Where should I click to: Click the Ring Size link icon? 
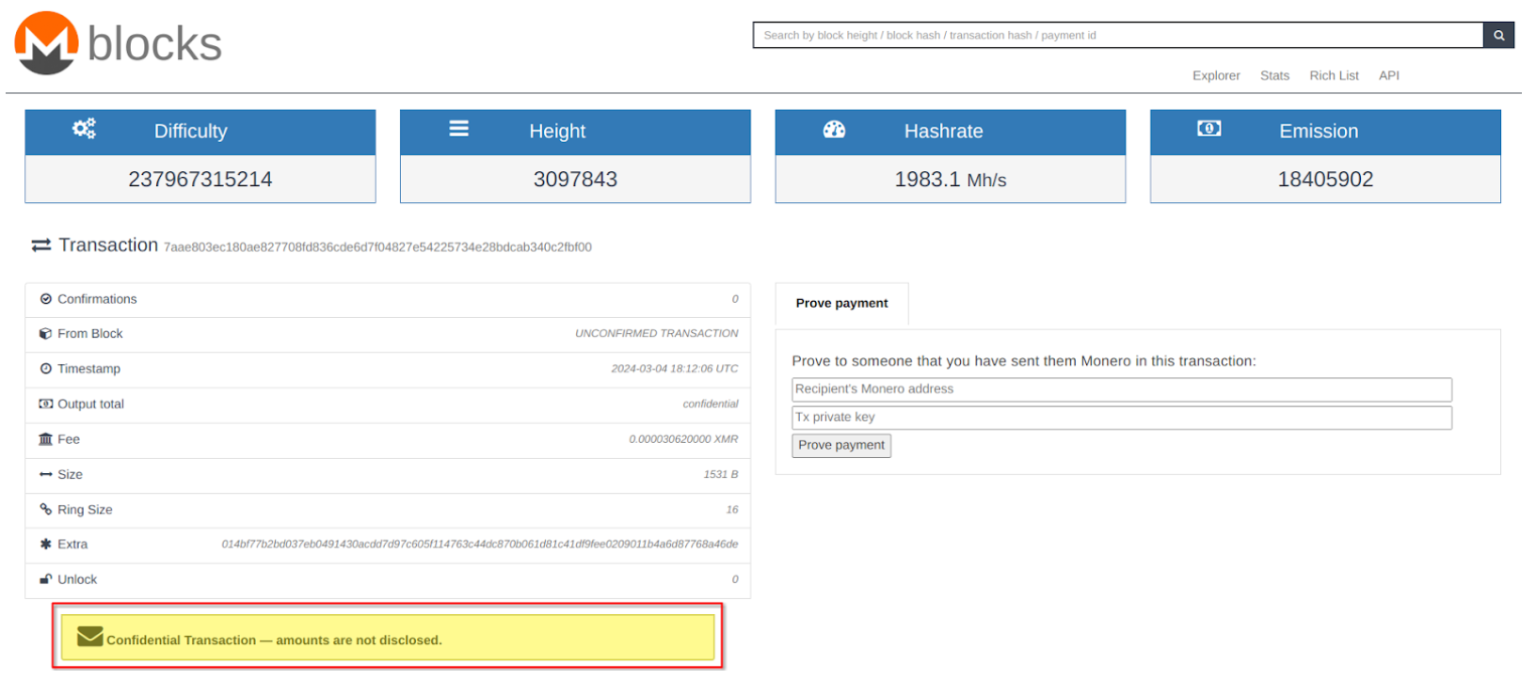(46, 509)
